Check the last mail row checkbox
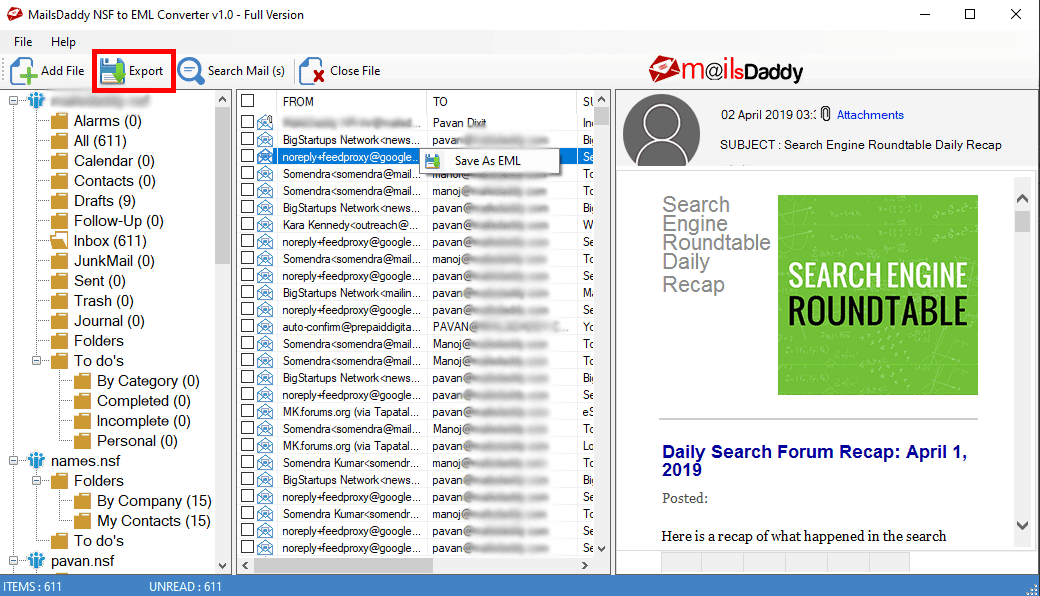The image size is (1040, 596). (x=247, y=547)
